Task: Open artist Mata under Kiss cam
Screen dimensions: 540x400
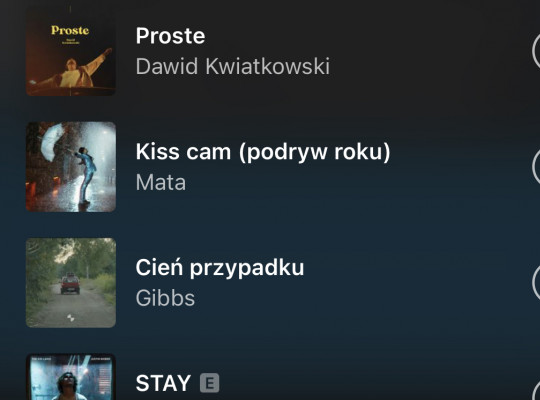Action: pos(161,182)
